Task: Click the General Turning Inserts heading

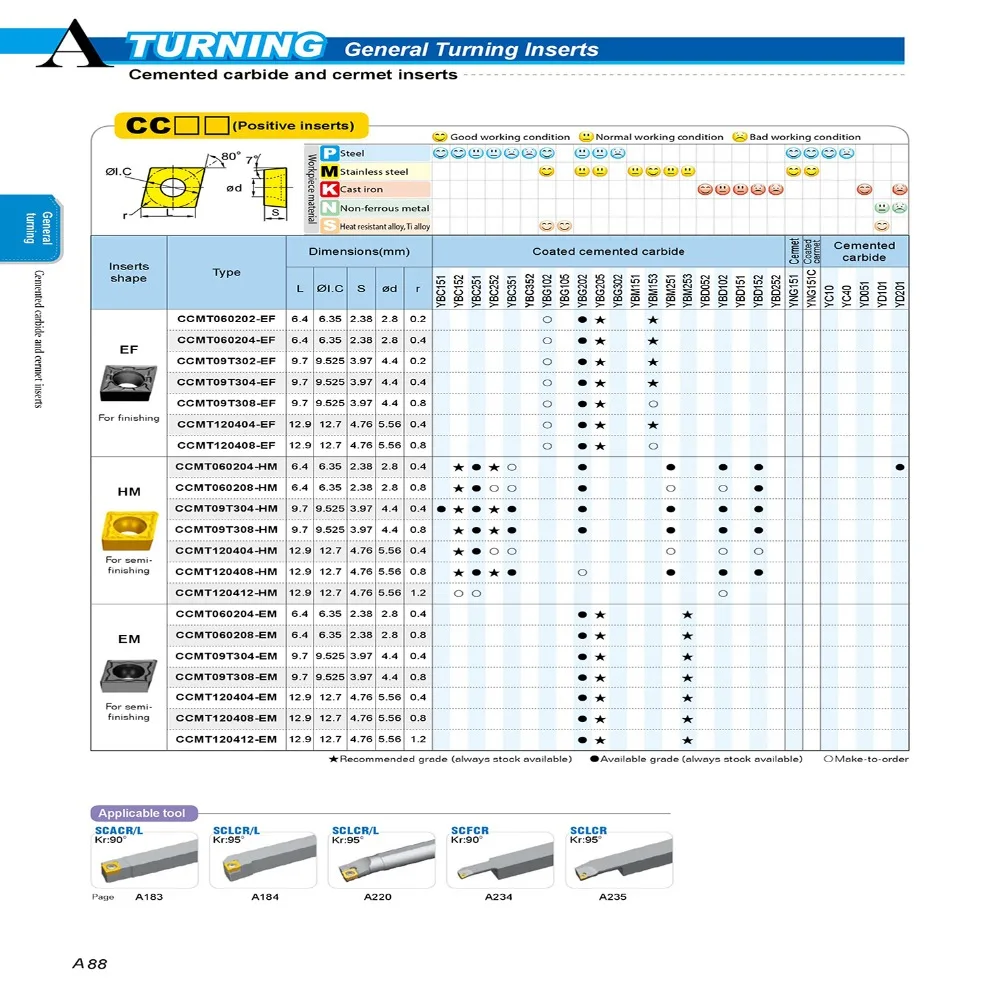Action: [x=471, y=50]
